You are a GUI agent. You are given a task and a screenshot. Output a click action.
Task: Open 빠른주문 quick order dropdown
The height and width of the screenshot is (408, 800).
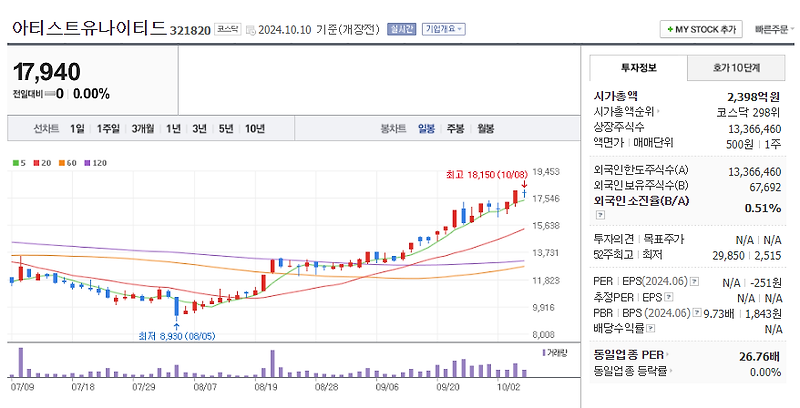[774, 30]
